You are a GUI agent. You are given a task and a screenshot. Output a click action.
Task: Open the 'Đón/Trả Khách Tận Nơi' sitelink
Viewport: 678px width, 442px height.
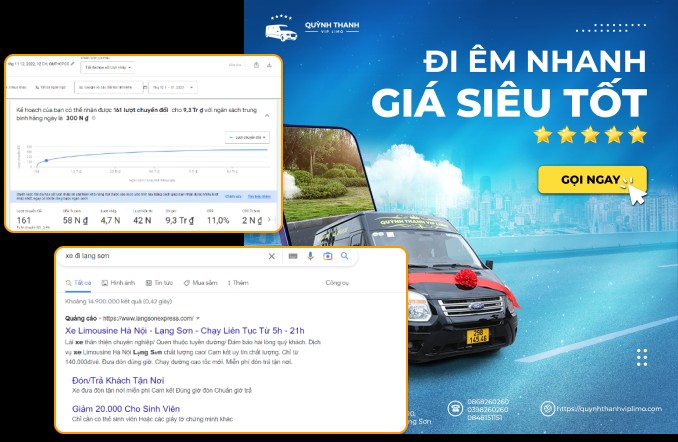pos(118,381)
